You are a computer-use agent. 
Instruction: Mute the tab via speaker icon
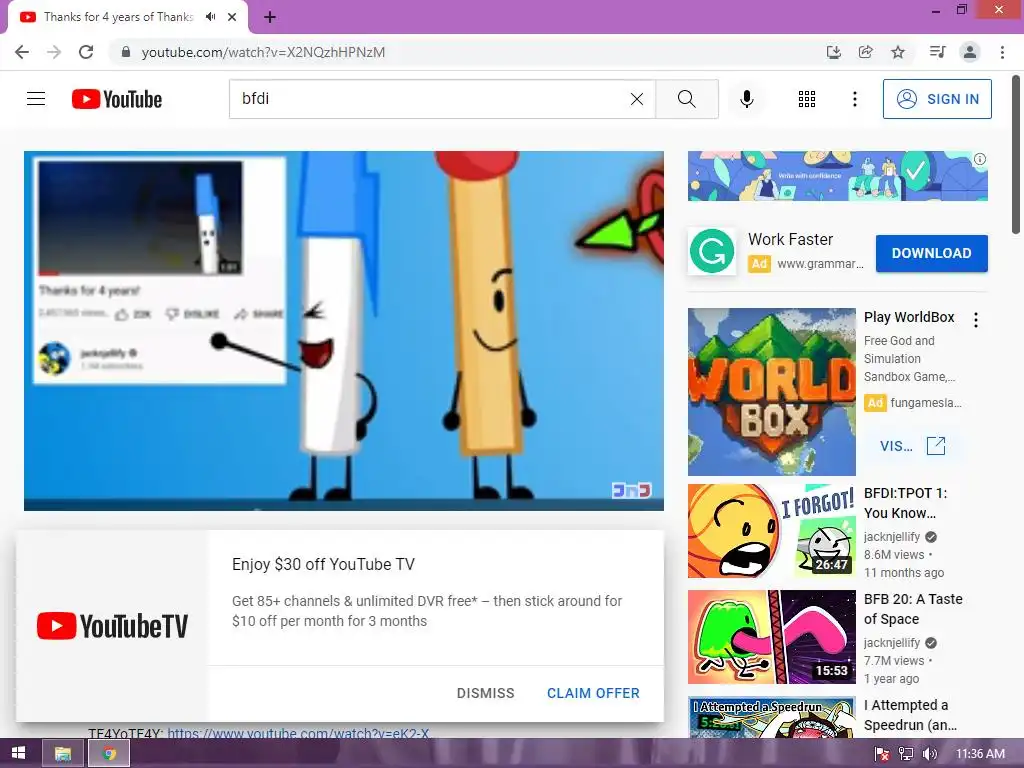(210, 17)
